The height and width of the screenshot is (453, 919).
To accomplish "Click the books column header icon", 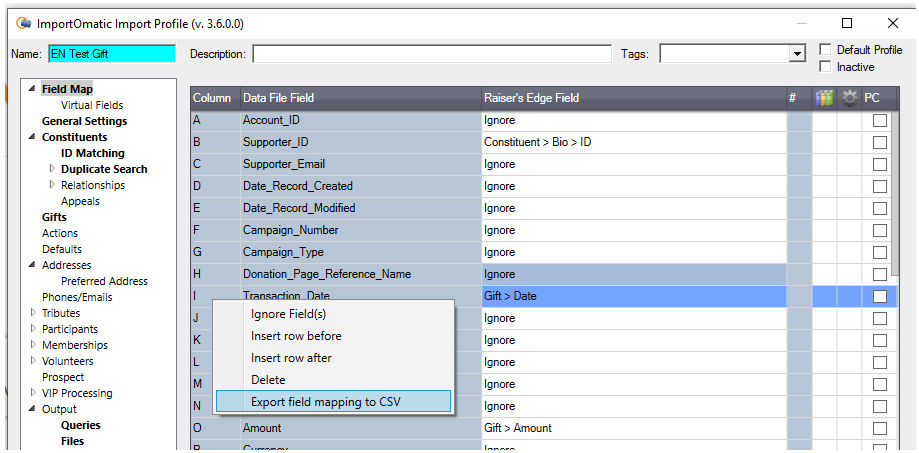I will pos(824,98).
